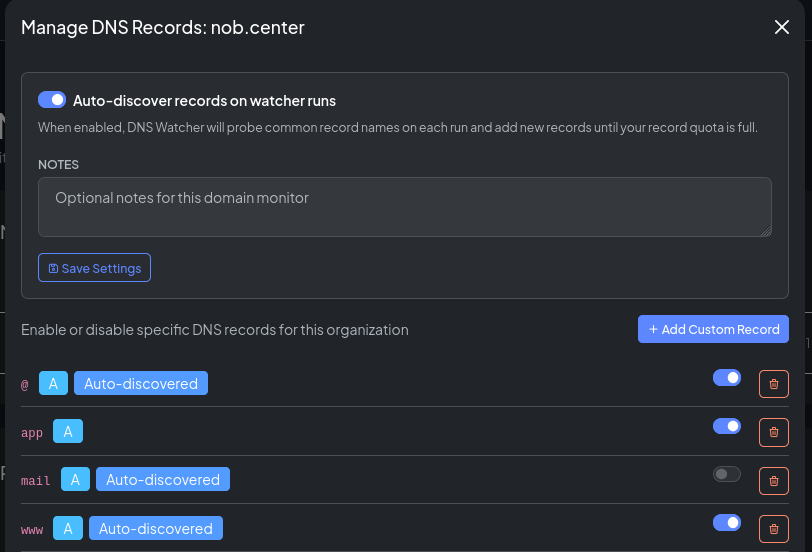Toggle auto-discover records on watcher runs
Screen dimensions: 812x552
(52, 99)
